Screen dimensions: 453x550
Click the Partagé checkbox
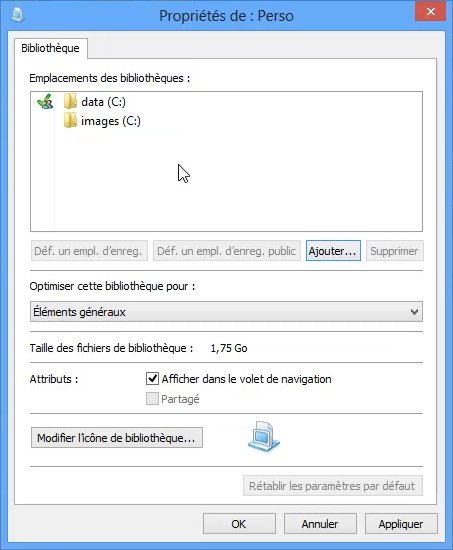pos(152,398)
